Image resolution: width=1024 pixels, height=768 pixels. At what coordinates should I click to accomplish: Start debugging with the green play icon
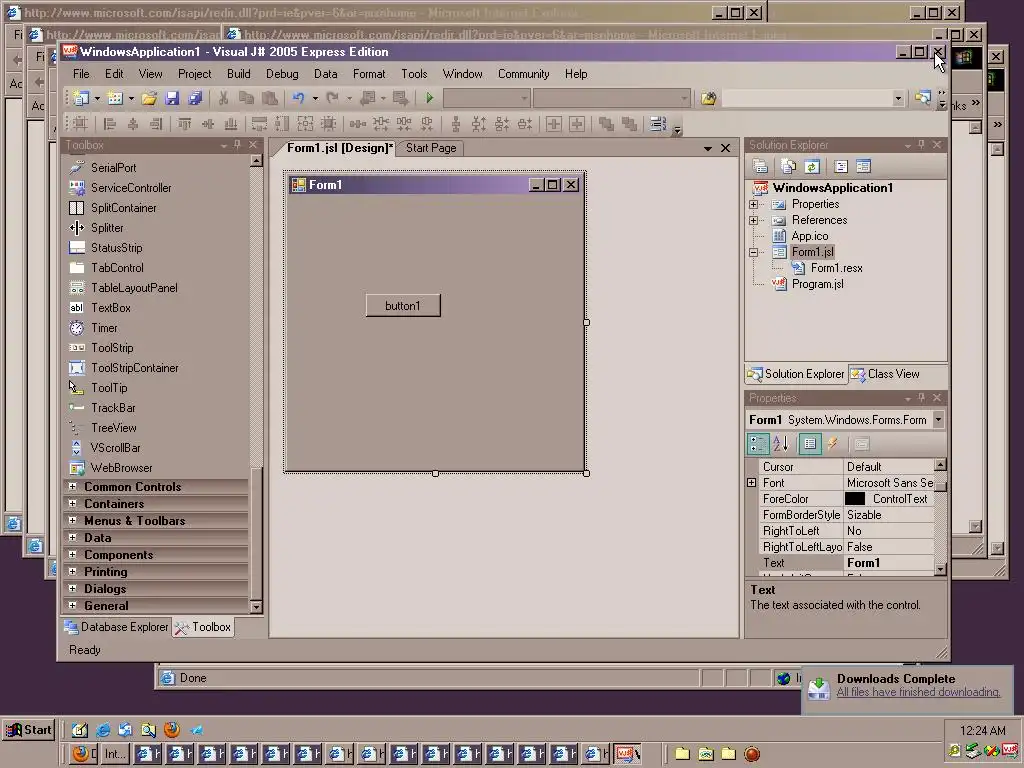click(x=429, y=99)
